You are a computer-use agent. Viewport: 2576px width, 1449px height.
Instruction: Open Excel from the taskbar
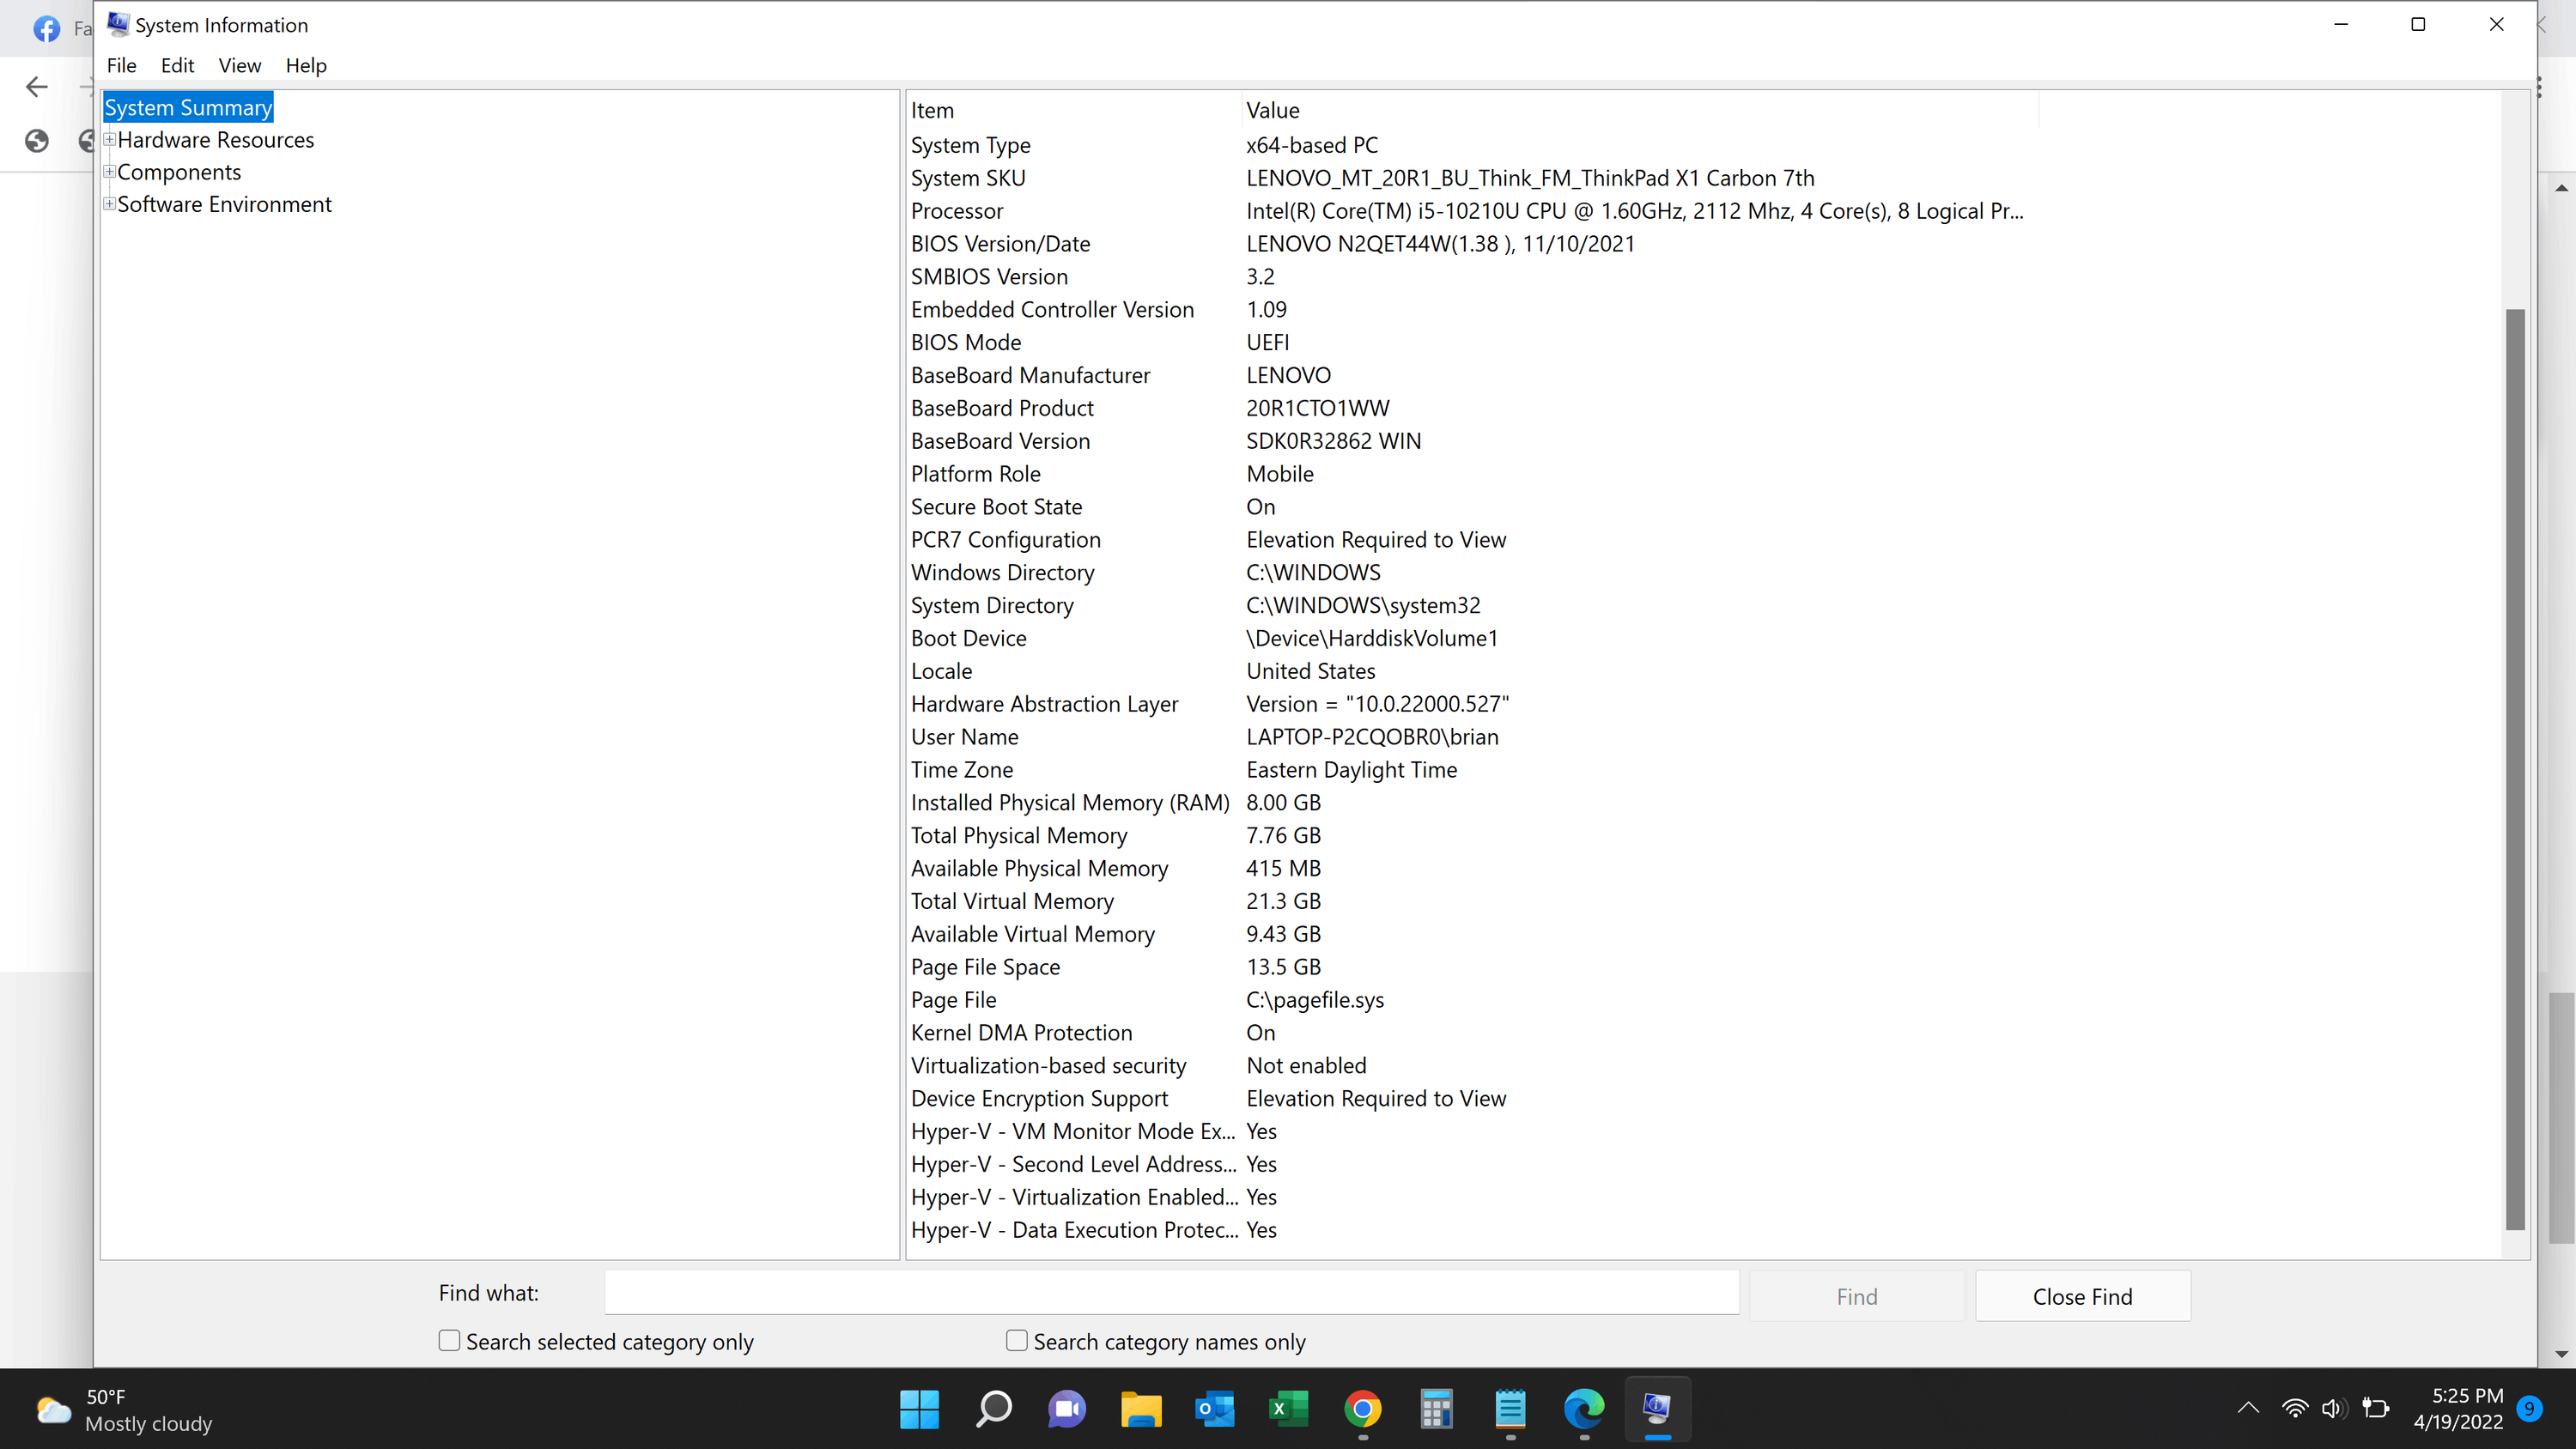[x=1288, y=1409]
